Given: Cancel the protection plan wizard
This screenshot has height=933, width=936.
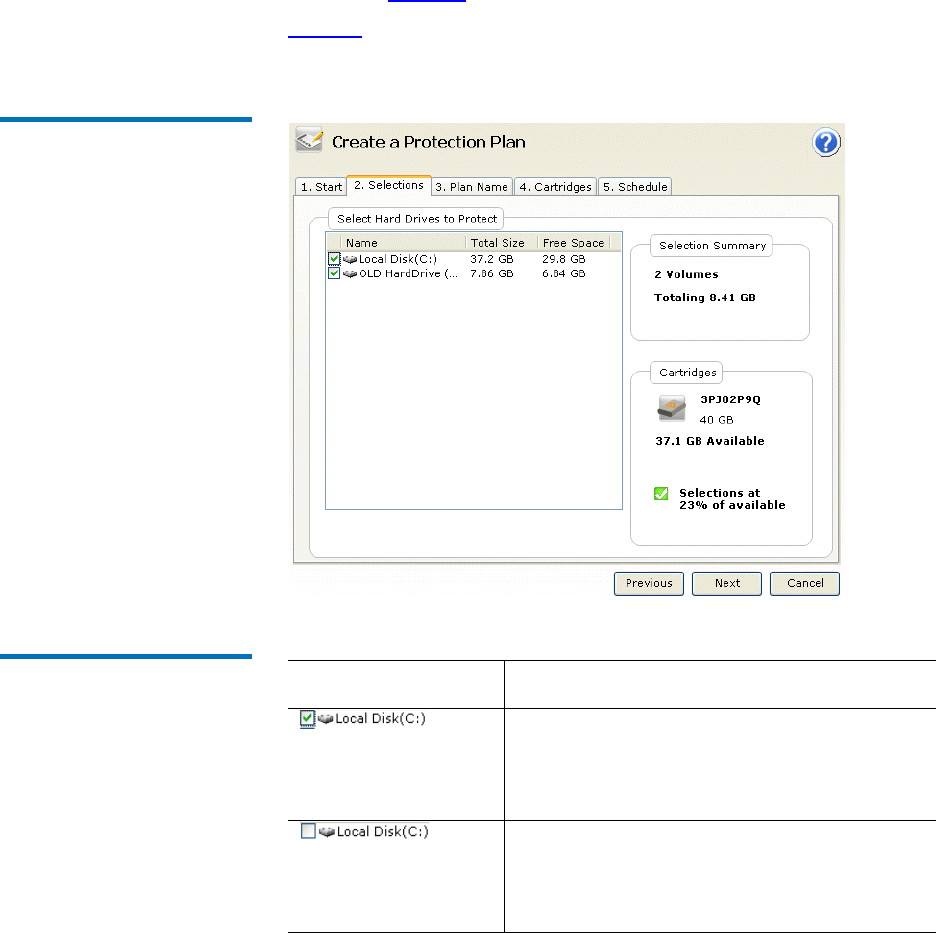Looking at the screenshot, I should pyautogui.click(x=805, y=583).
